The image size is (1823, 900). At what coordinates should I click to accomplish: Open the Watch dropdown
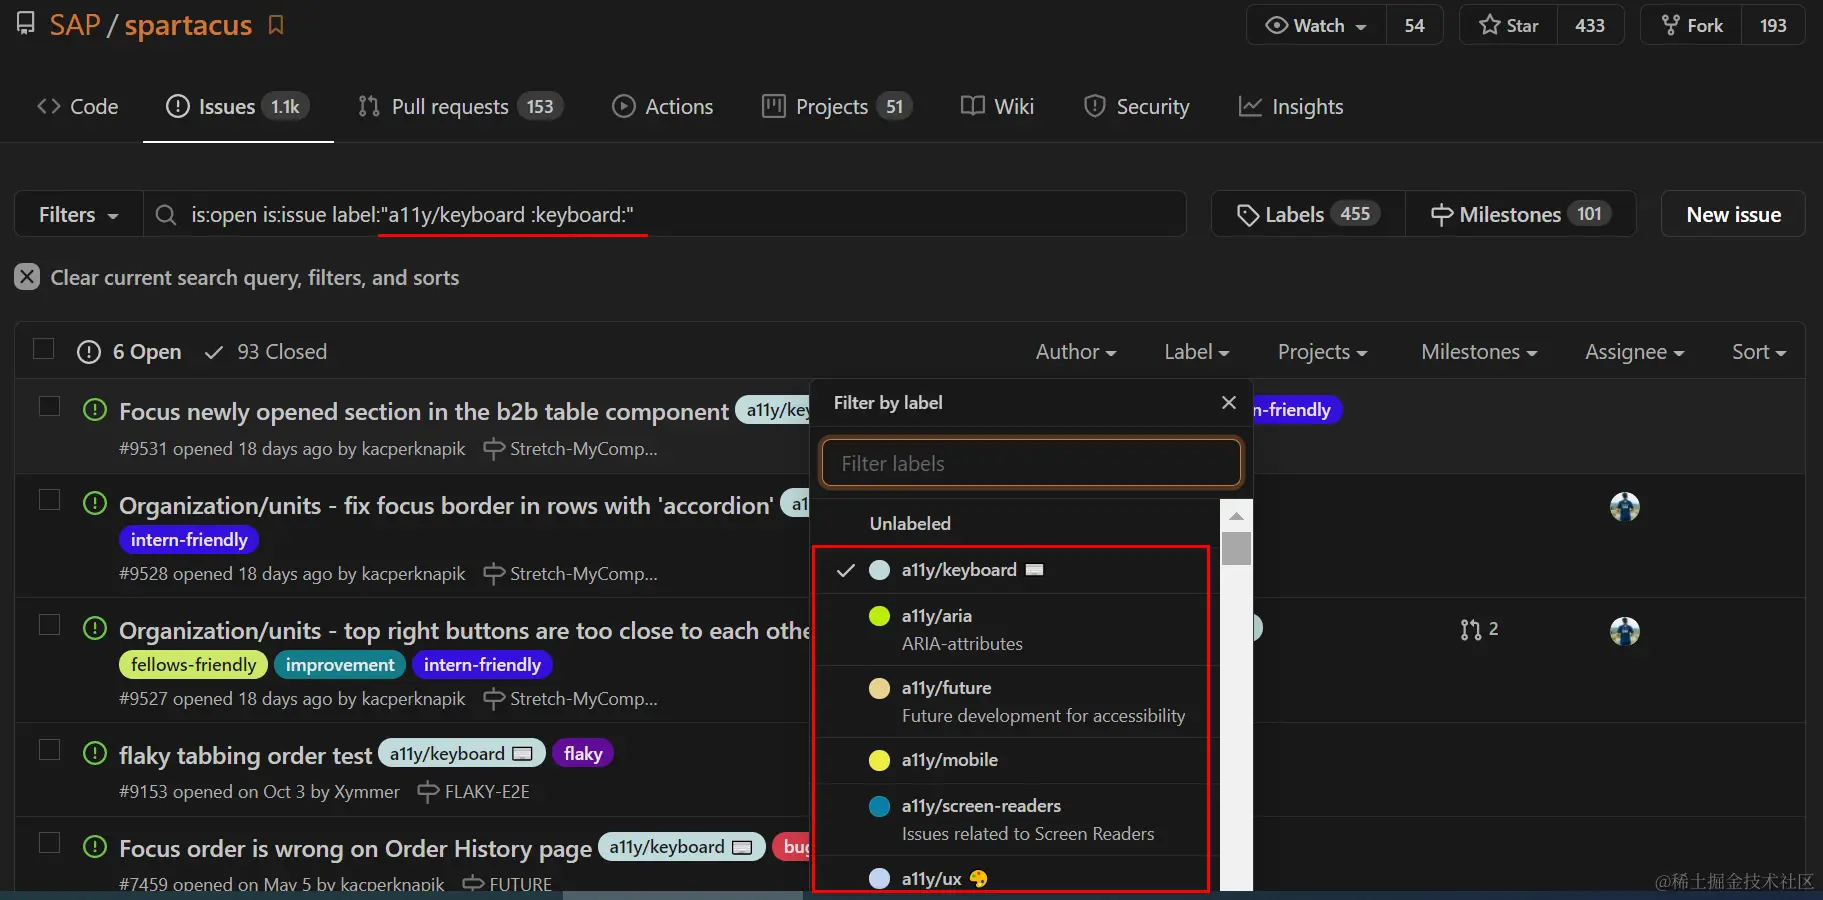click(1316, 25)
